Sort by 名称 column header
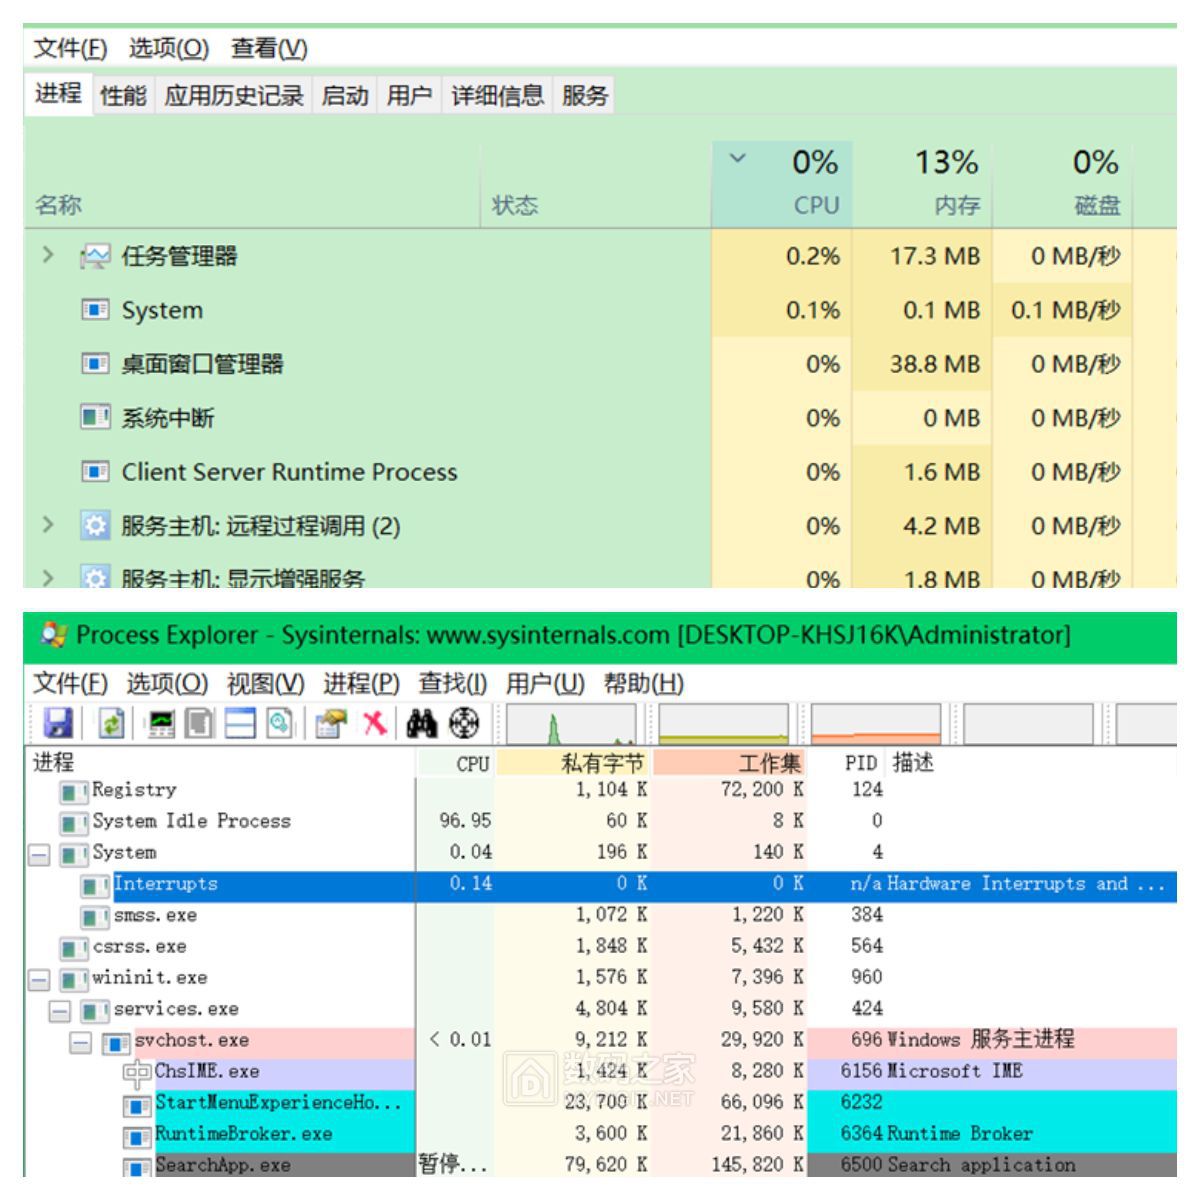Image resolution: width=1200 pixels, height=1200 pixels. [252, 184]
